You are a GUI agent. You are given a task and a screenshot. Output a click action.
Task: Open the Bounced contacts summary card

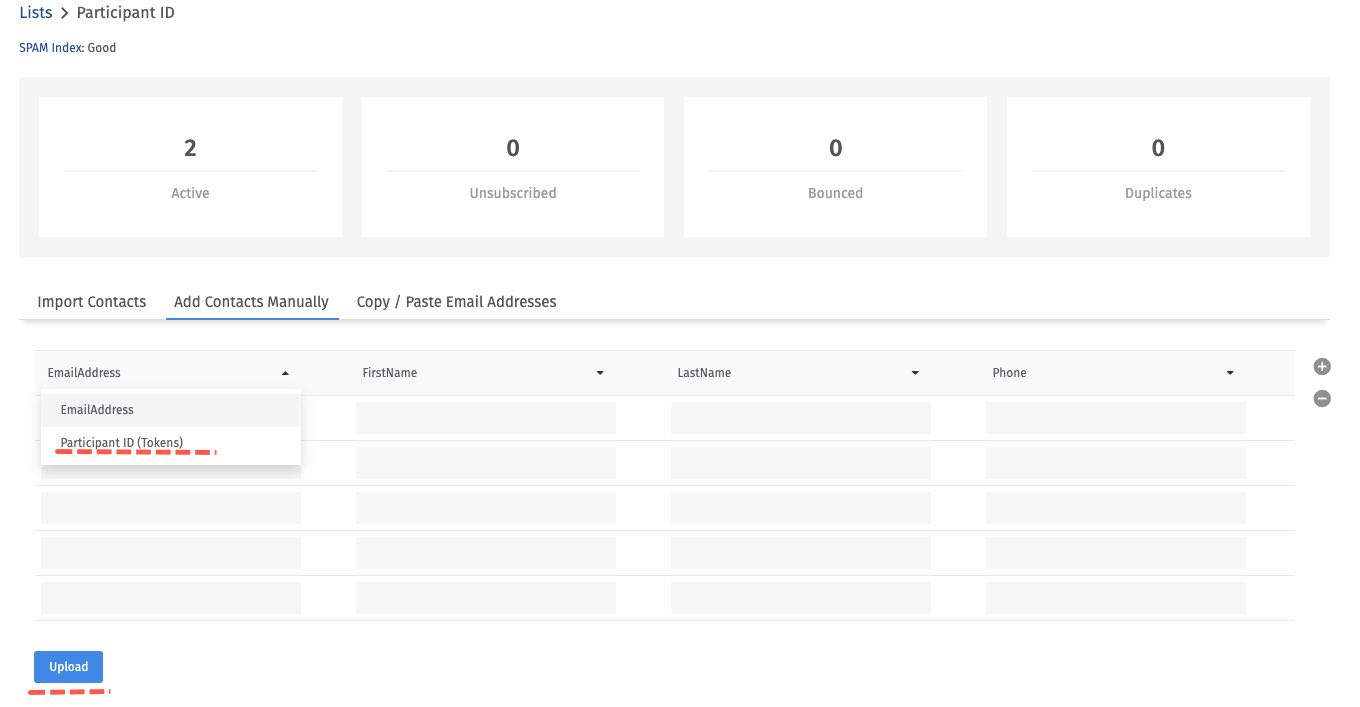tap(835, 166)
